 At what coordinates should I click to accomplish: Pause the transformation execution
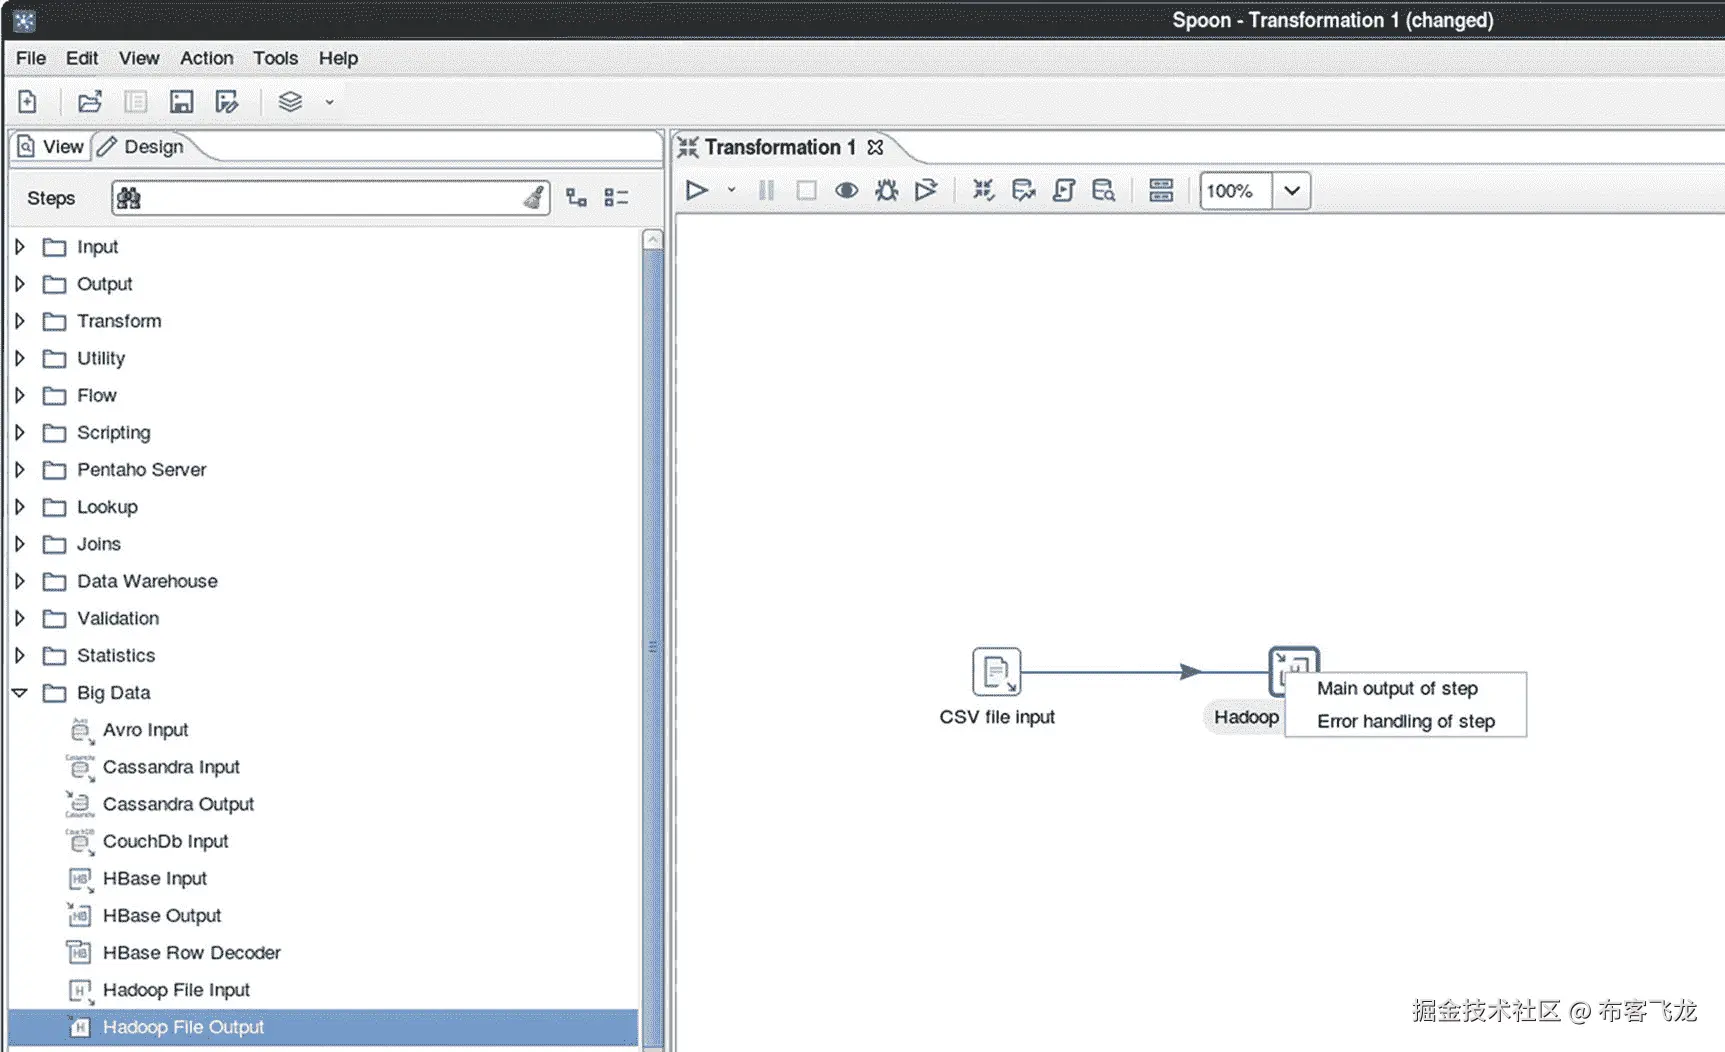click(x=766, y=190)
